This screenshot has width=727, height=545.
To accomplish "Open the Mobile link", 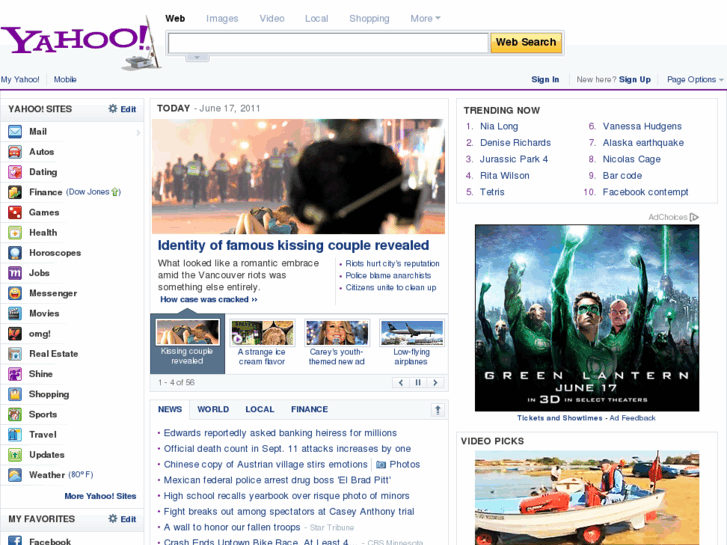I will tap(65, 79).
